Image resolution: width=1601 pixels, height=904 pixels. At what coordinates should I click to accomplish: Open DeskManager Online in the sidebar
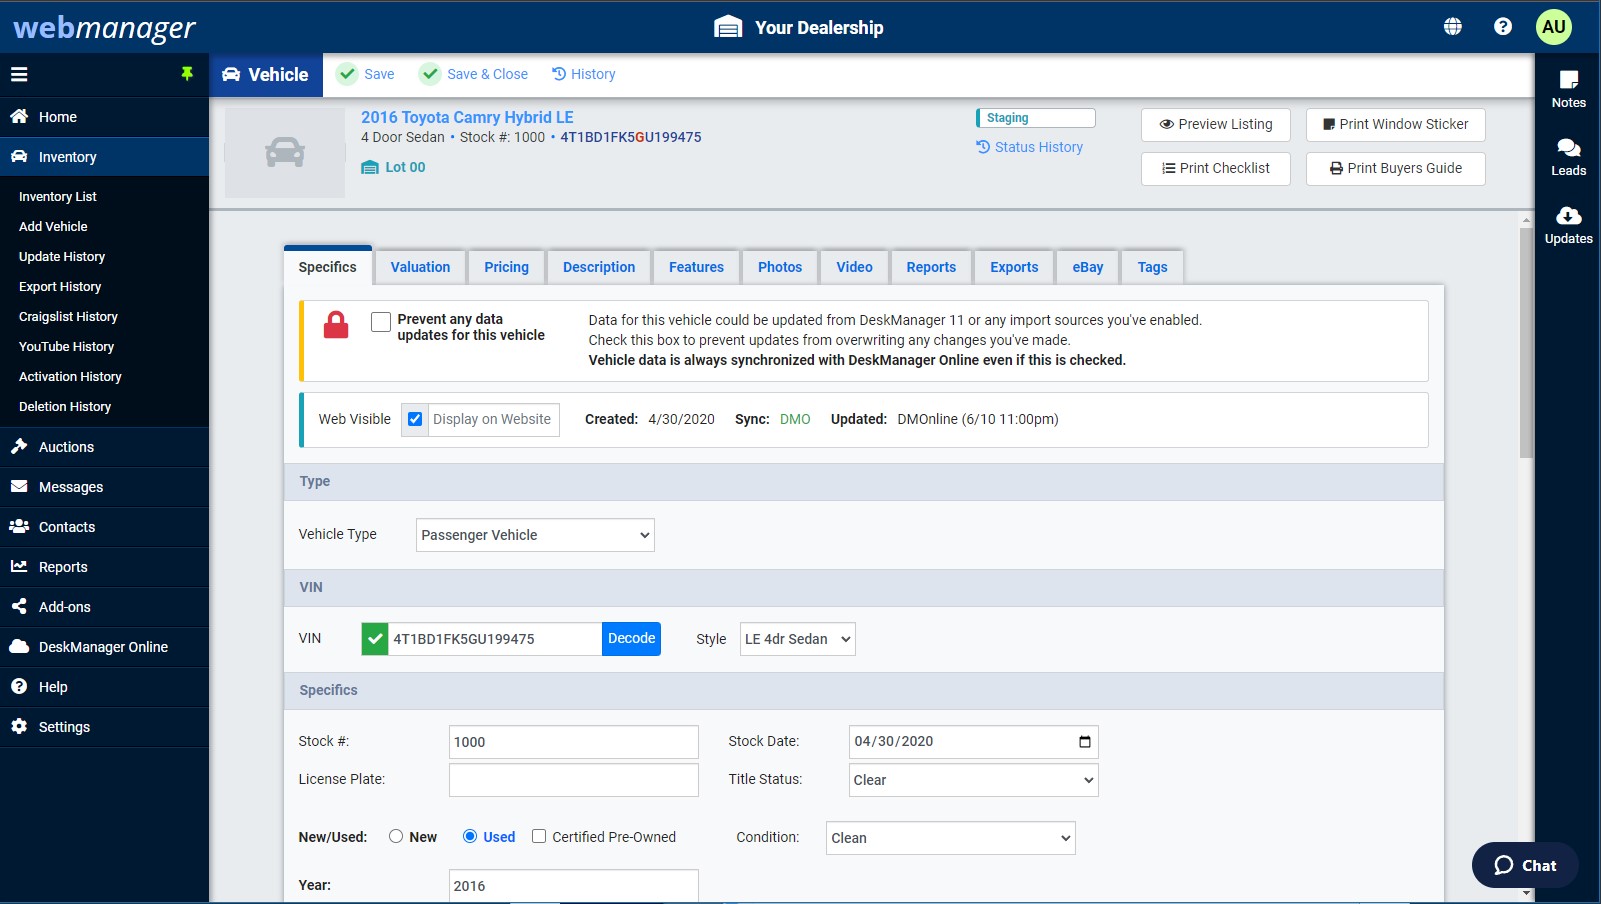pyautogui.click(x=104, y=647)
